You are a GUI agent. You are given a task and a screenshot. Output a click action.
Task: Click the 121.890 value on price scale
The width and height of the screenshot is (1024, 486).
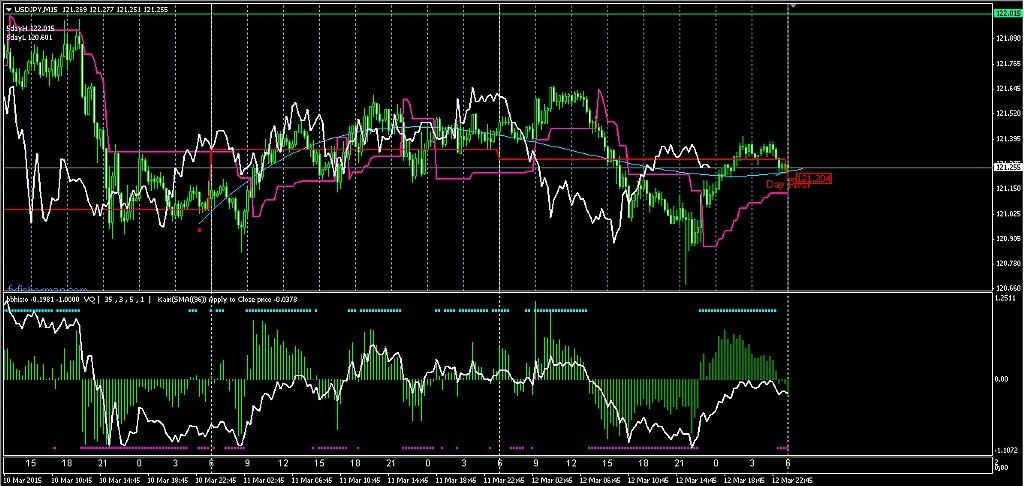tap(1008, 38)
